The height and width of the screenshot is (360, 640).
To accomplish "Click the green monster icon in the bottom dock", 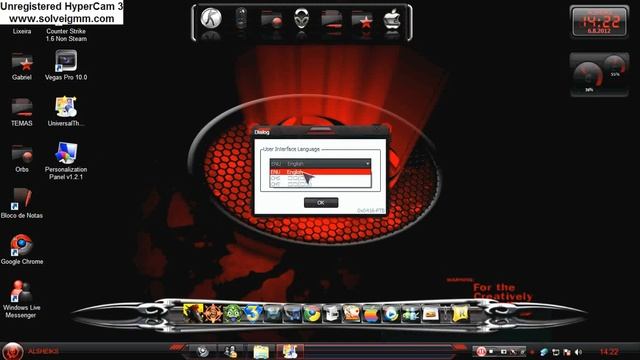I will [x=233, y=314].
